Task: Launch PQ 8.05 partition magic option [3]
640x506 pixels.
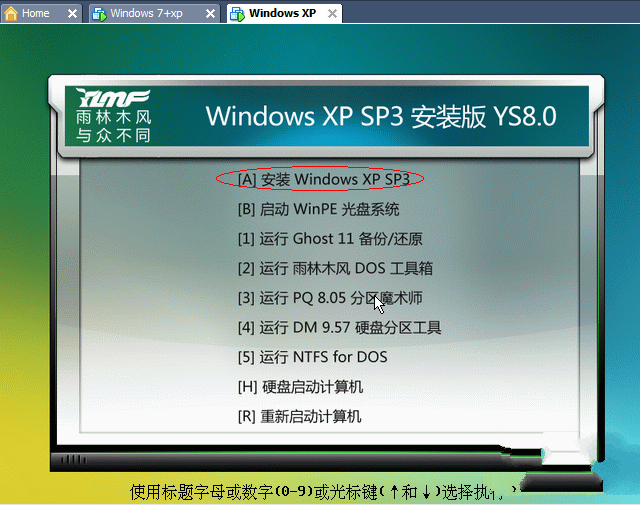Action: [329, 298]
